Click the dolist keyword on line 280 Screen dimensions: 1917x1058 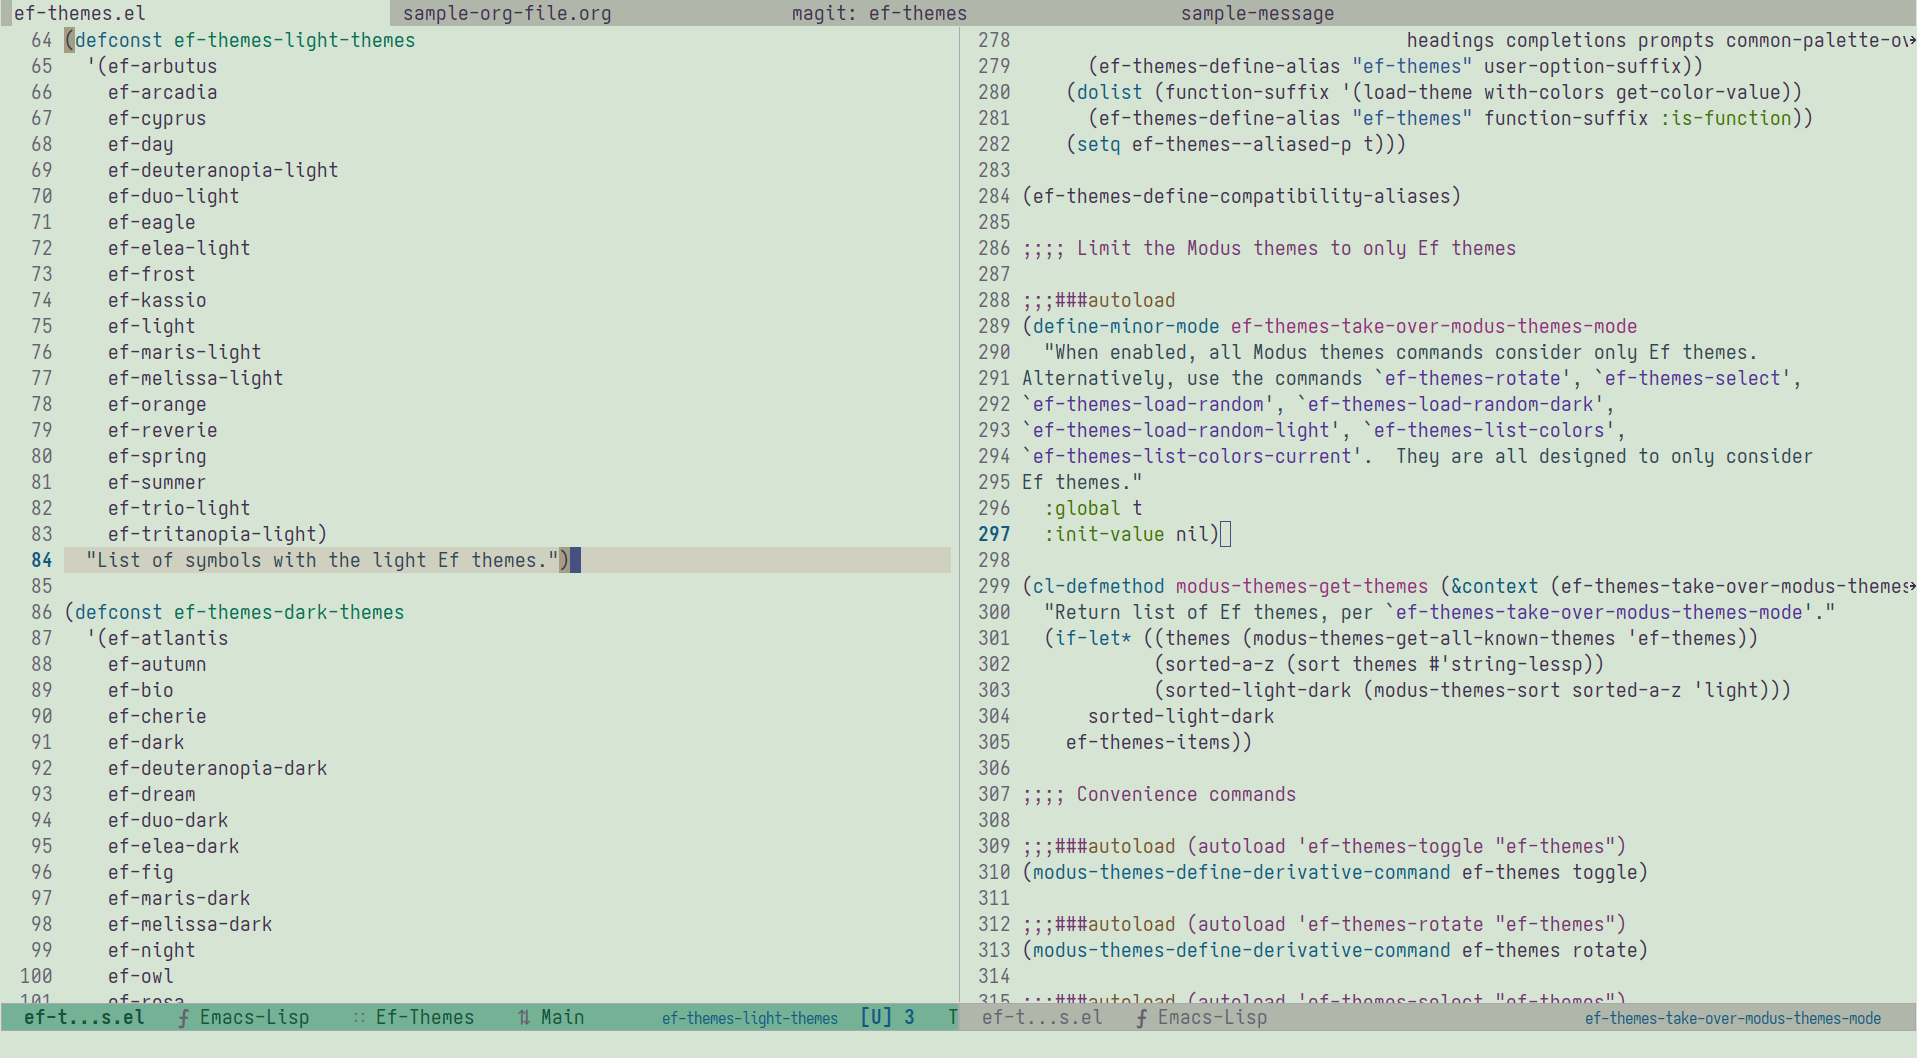click(x=1109, y=92)
